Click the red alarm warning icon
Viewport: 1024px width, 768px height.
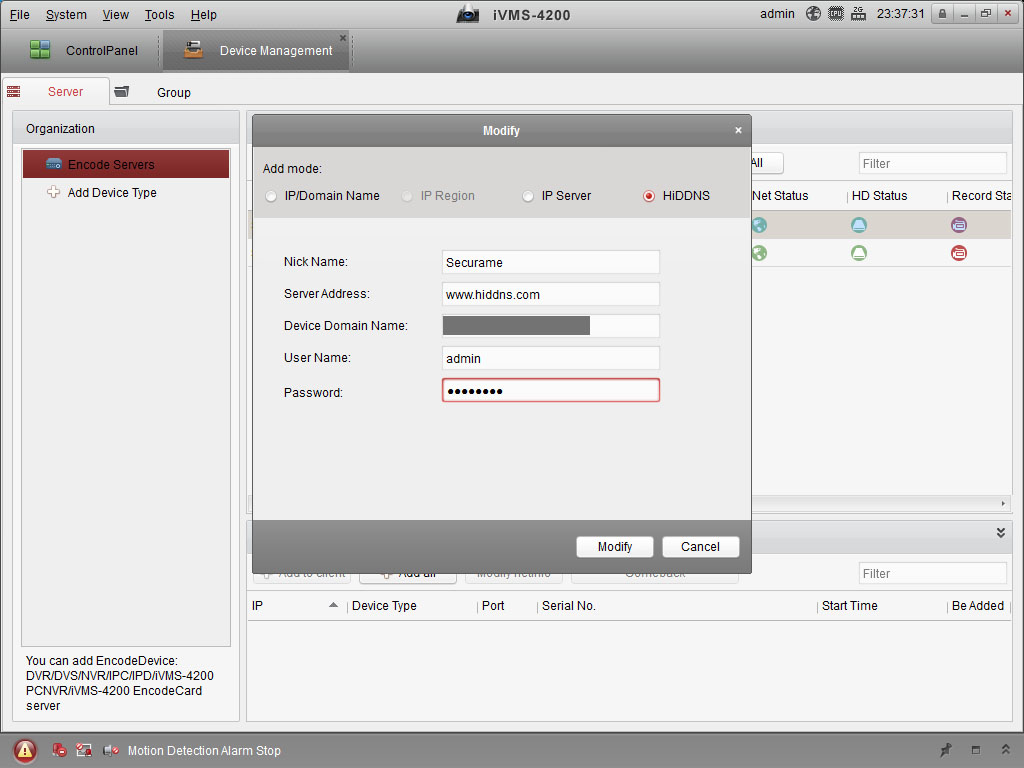[25, 750]
